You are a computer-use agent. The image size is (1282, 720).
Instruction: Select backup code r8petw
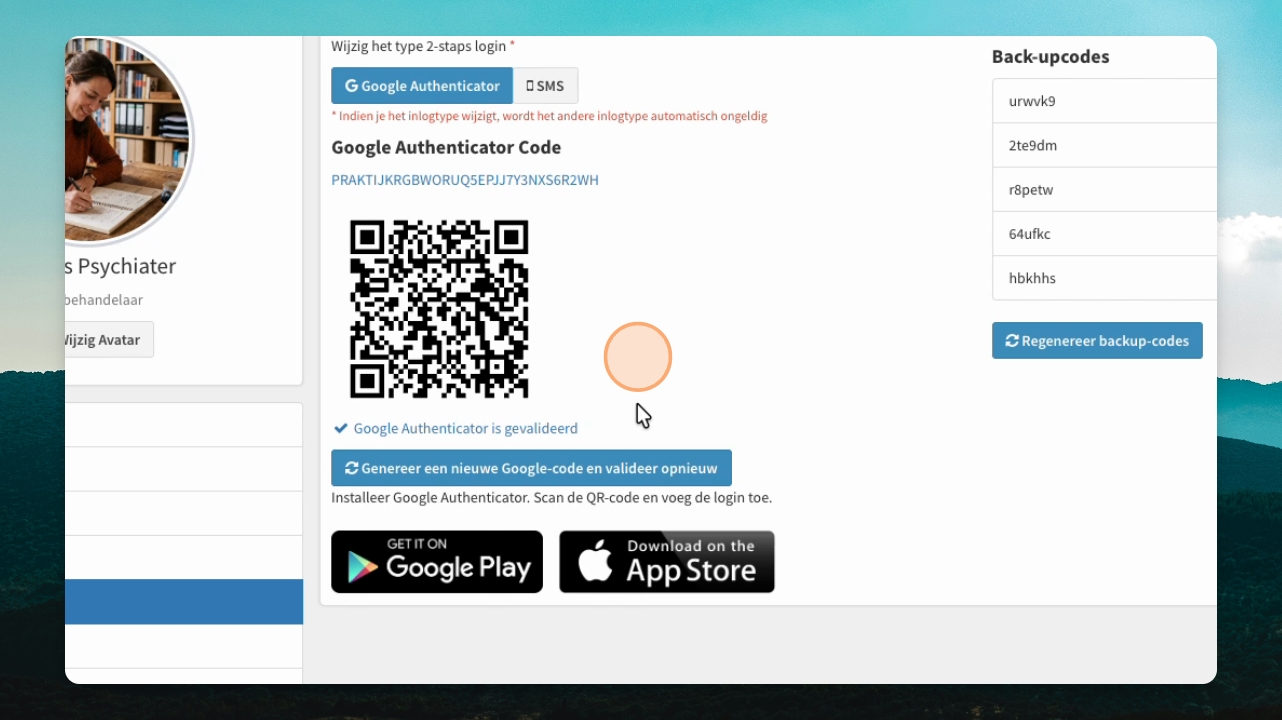tap(1105, 189)
